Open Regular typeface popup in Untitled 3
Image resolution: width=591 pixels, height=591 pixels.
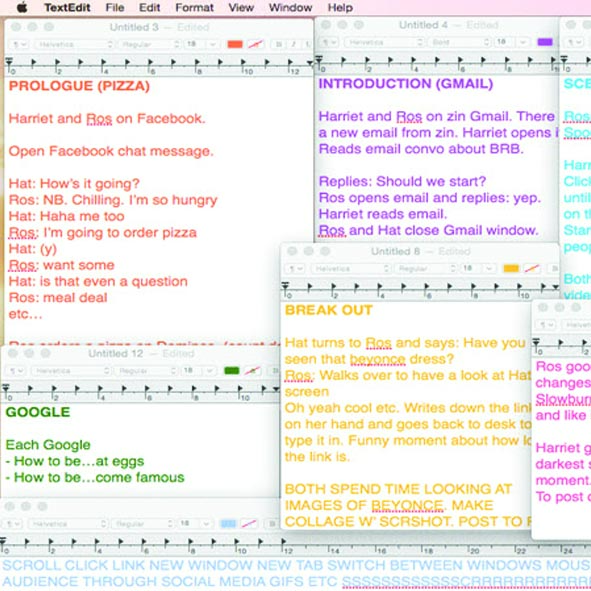pos(150,44)
